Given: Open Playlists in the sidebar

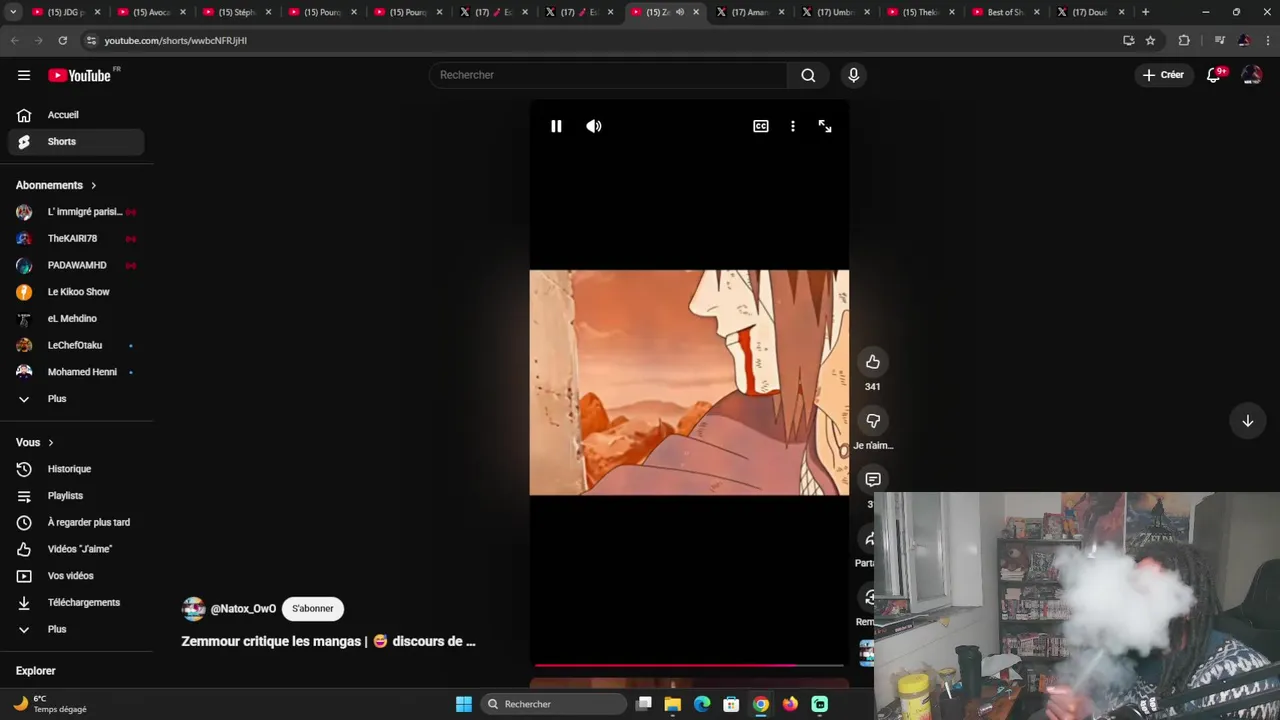Looking at the screenshot, I should (76, 496).
